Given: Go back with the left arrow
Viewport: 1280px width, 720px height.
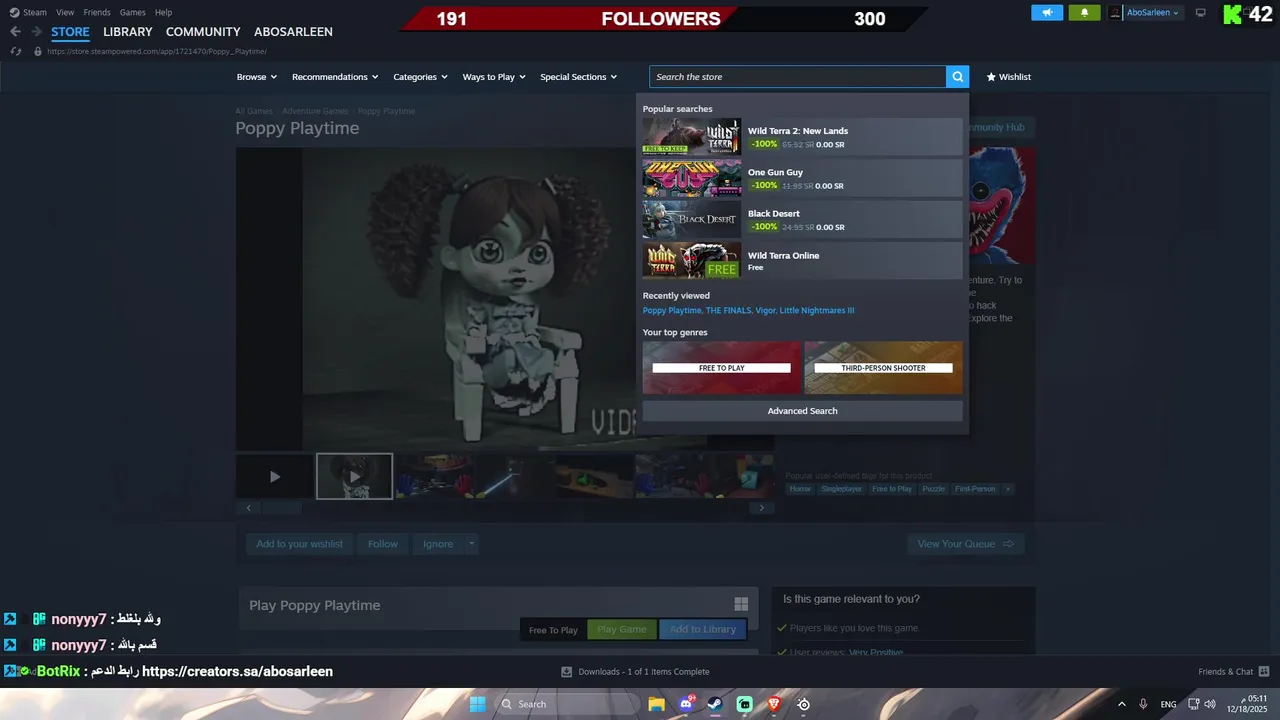Looking at the screenshot, I should click(x=15, y=32).
